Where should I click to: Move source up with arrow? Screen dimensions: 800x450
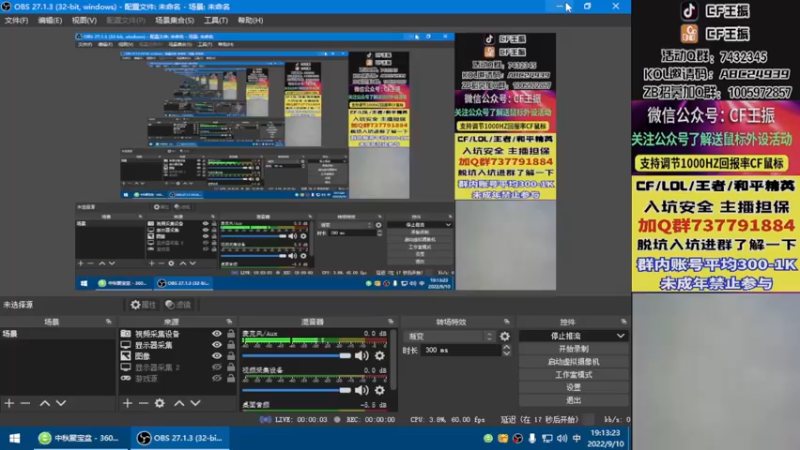click(x=179, y=403)
